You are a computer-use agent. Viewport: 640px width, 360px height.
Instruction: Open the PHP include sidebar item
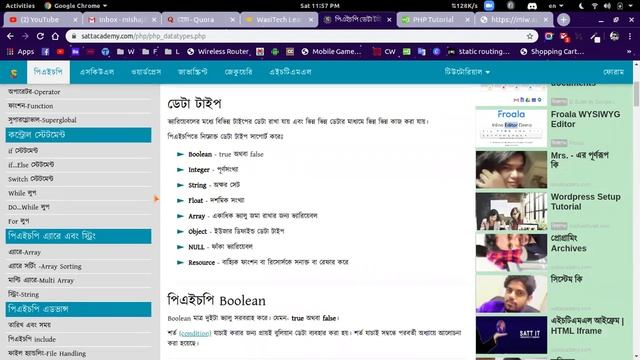point(32,339)
